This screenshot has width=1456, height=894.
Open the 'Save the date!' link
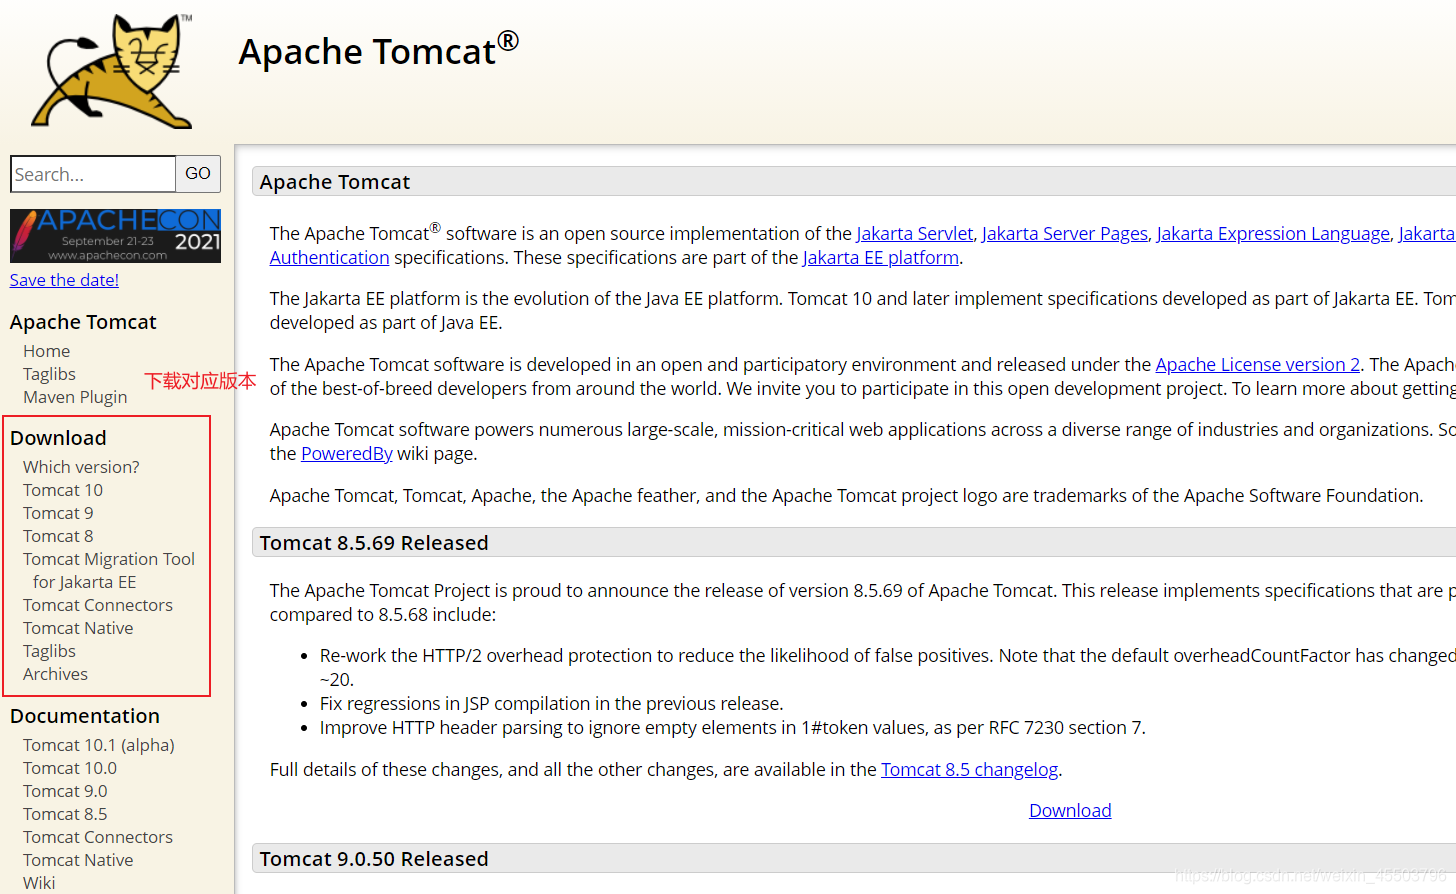pos(64,280)
